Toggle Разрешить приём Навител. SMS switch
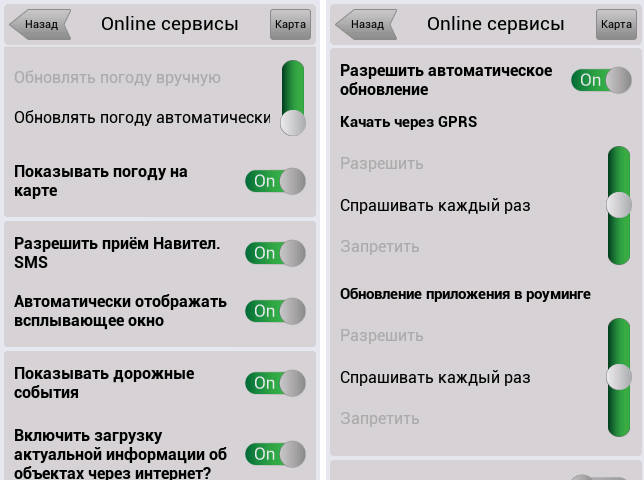644x480 pixels. (275, 253)
